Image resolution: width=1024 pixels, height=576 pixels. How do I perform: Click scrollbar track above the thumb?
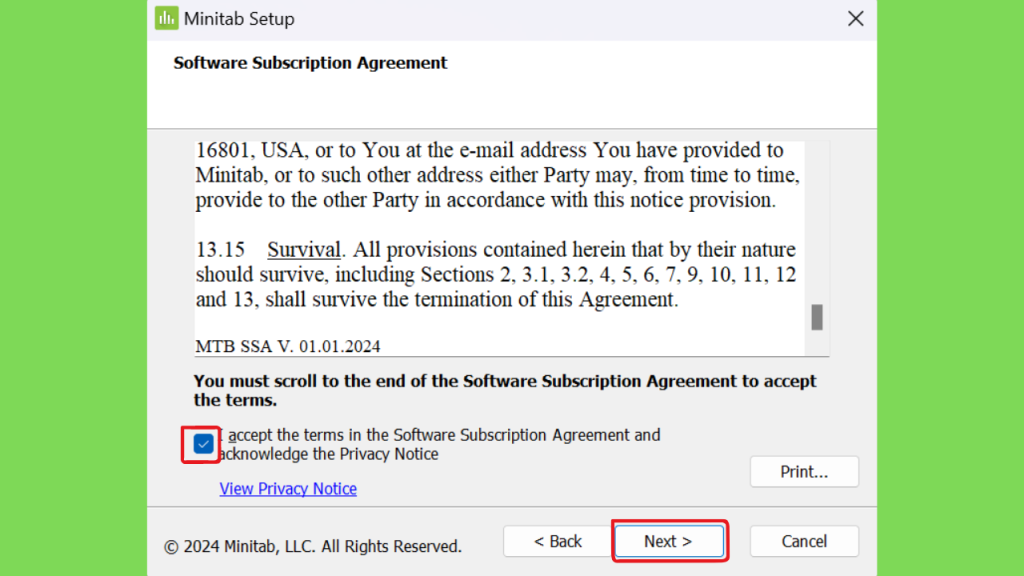pyautogui.click(x=817, y=222)
